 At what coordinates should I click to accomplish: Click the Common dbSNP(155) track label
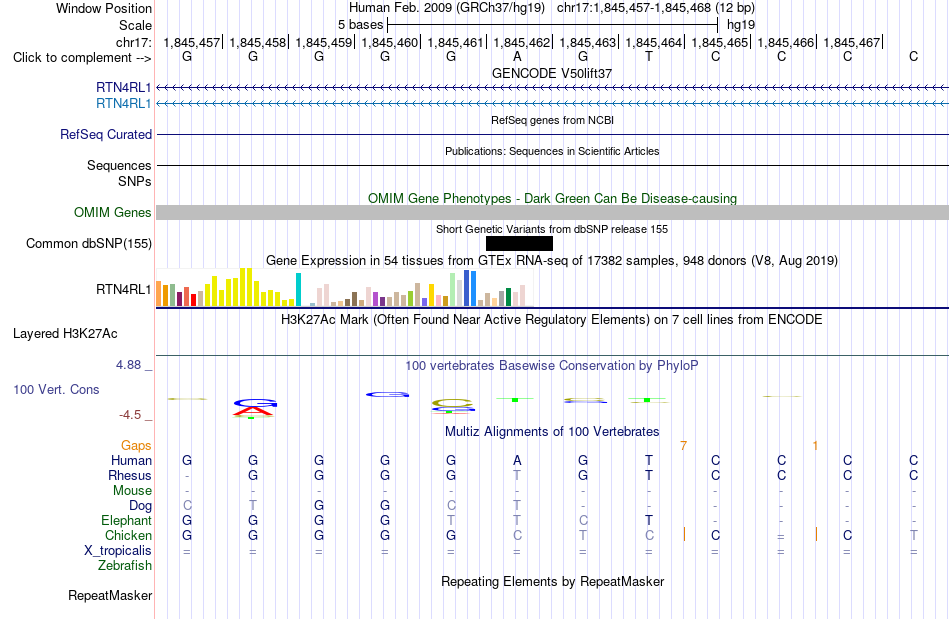(x=89, y=243)
